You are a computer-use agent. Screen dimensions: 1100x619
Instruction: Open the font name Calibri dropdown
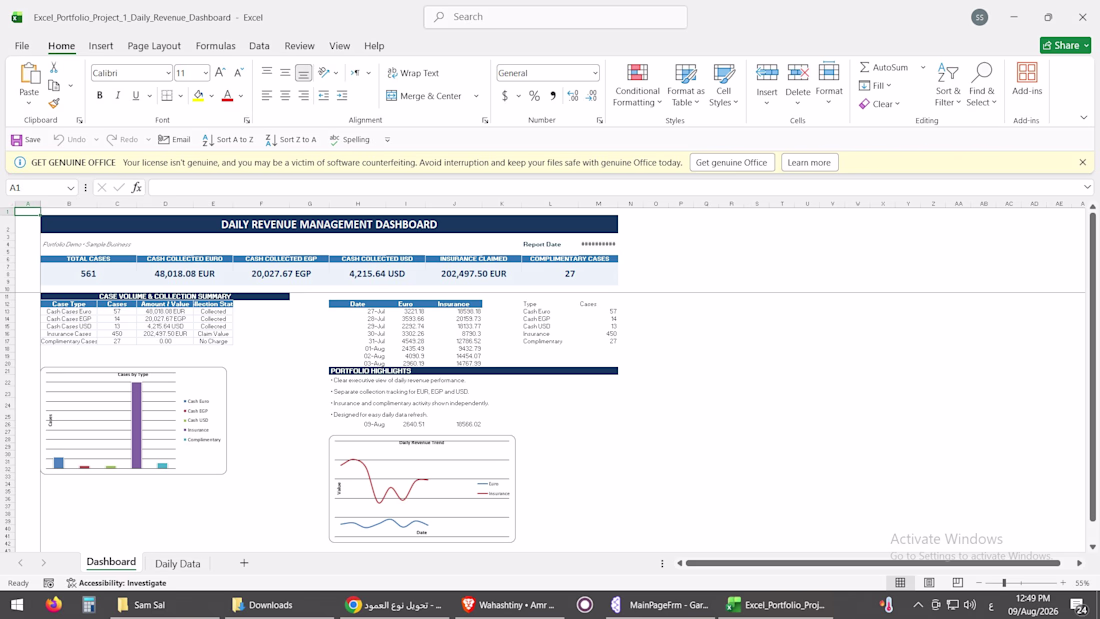click(x=168, y=73)
